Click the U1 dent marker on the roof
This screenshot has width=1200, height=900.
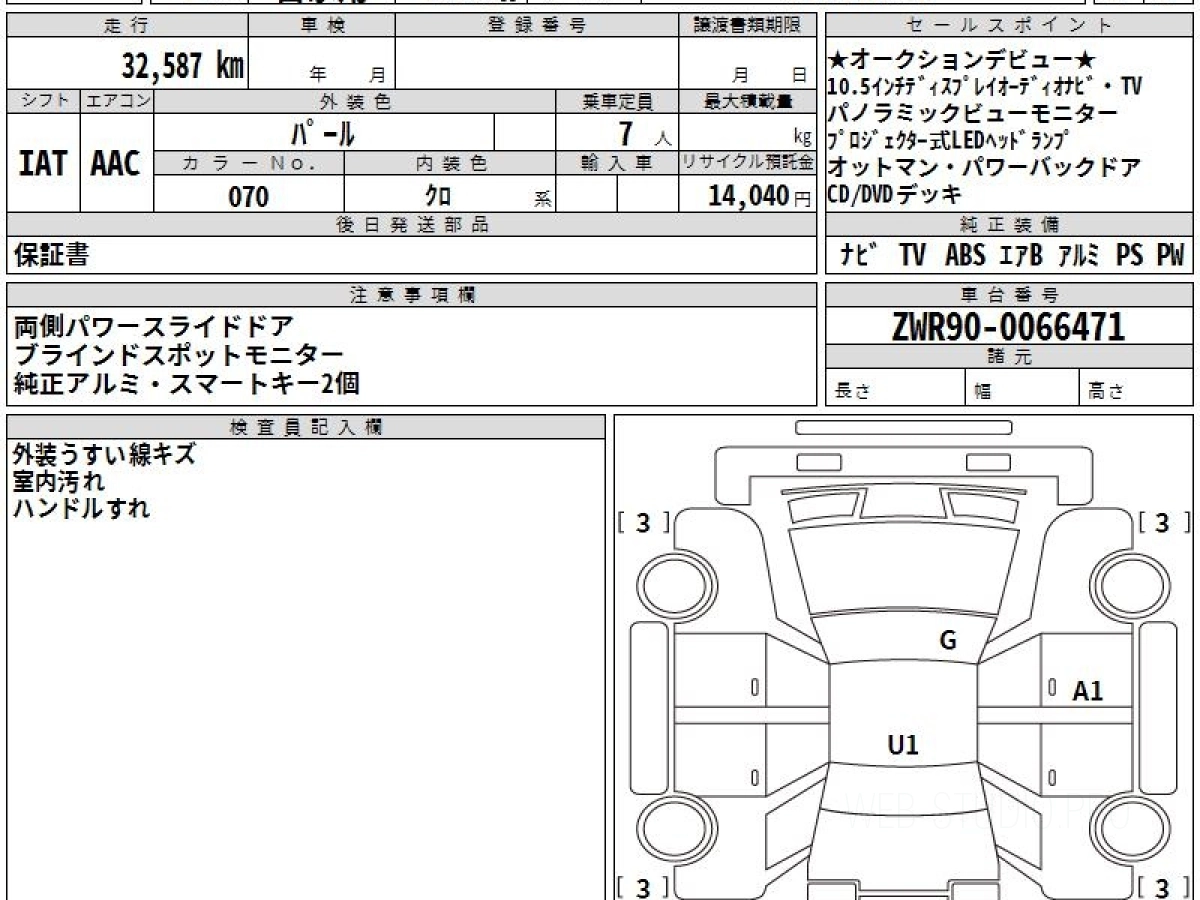903,744
